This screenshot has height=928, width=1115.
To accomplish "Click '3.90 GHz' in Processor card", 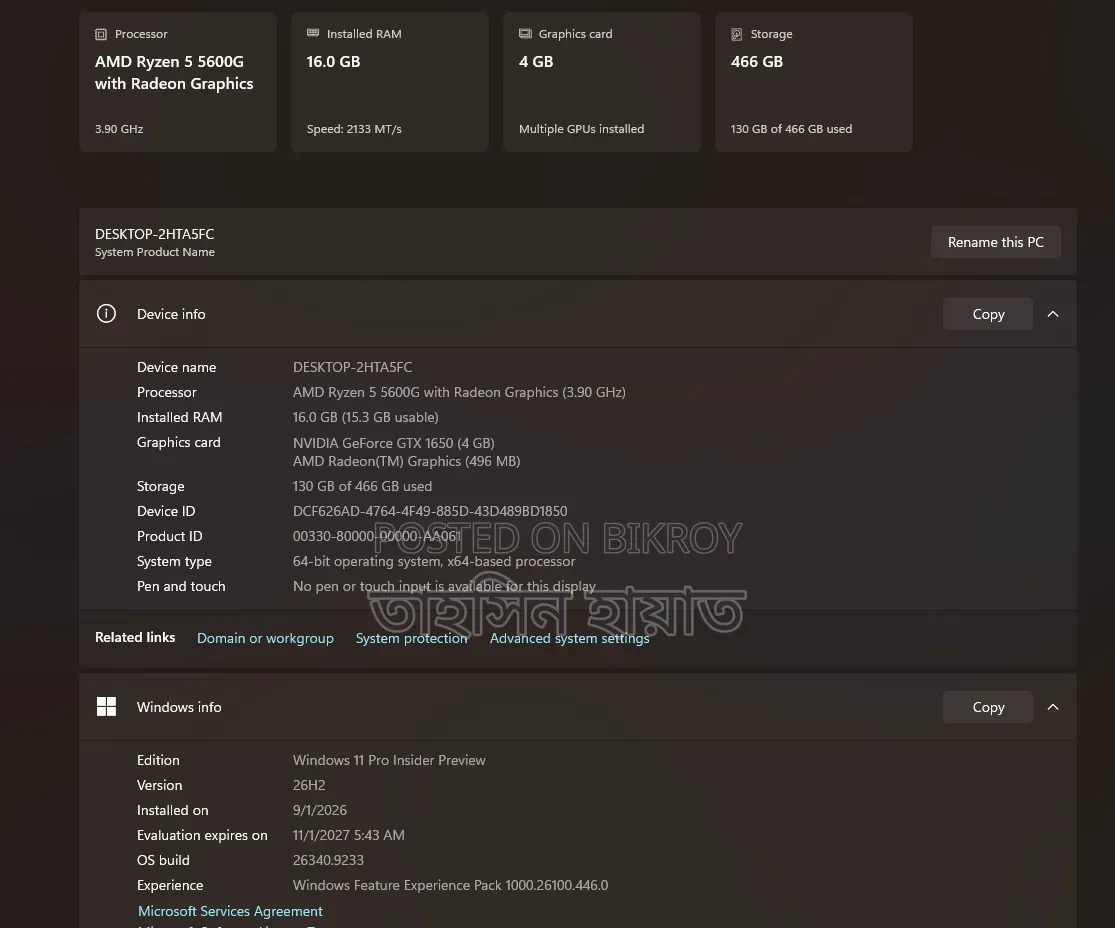I will (x=119, y=129).
